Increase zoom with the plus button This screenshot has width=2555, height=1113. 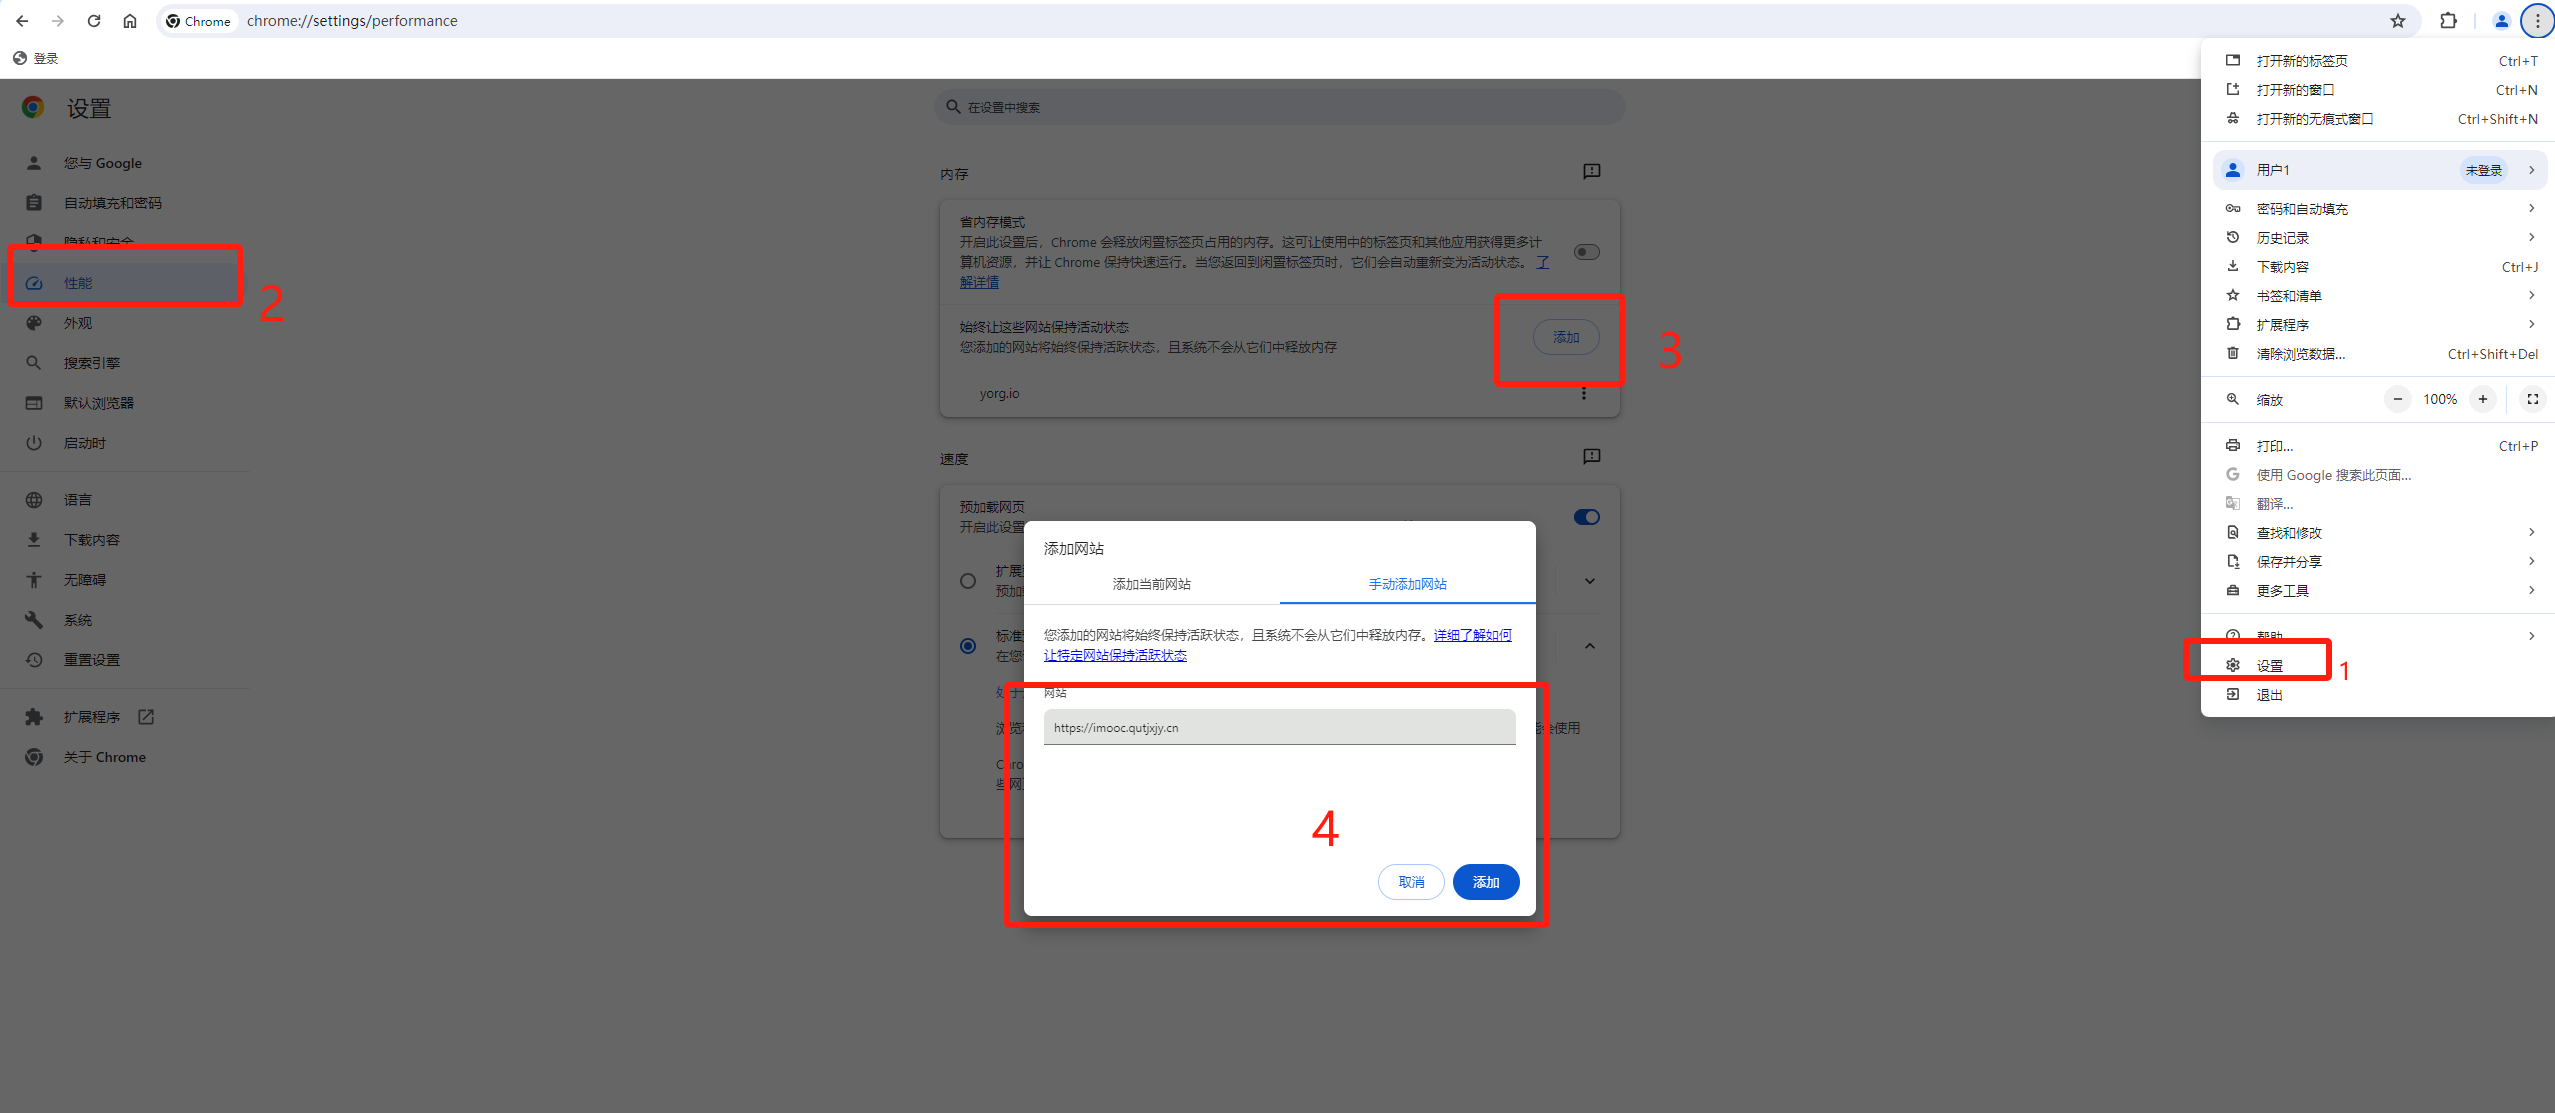2482,399
